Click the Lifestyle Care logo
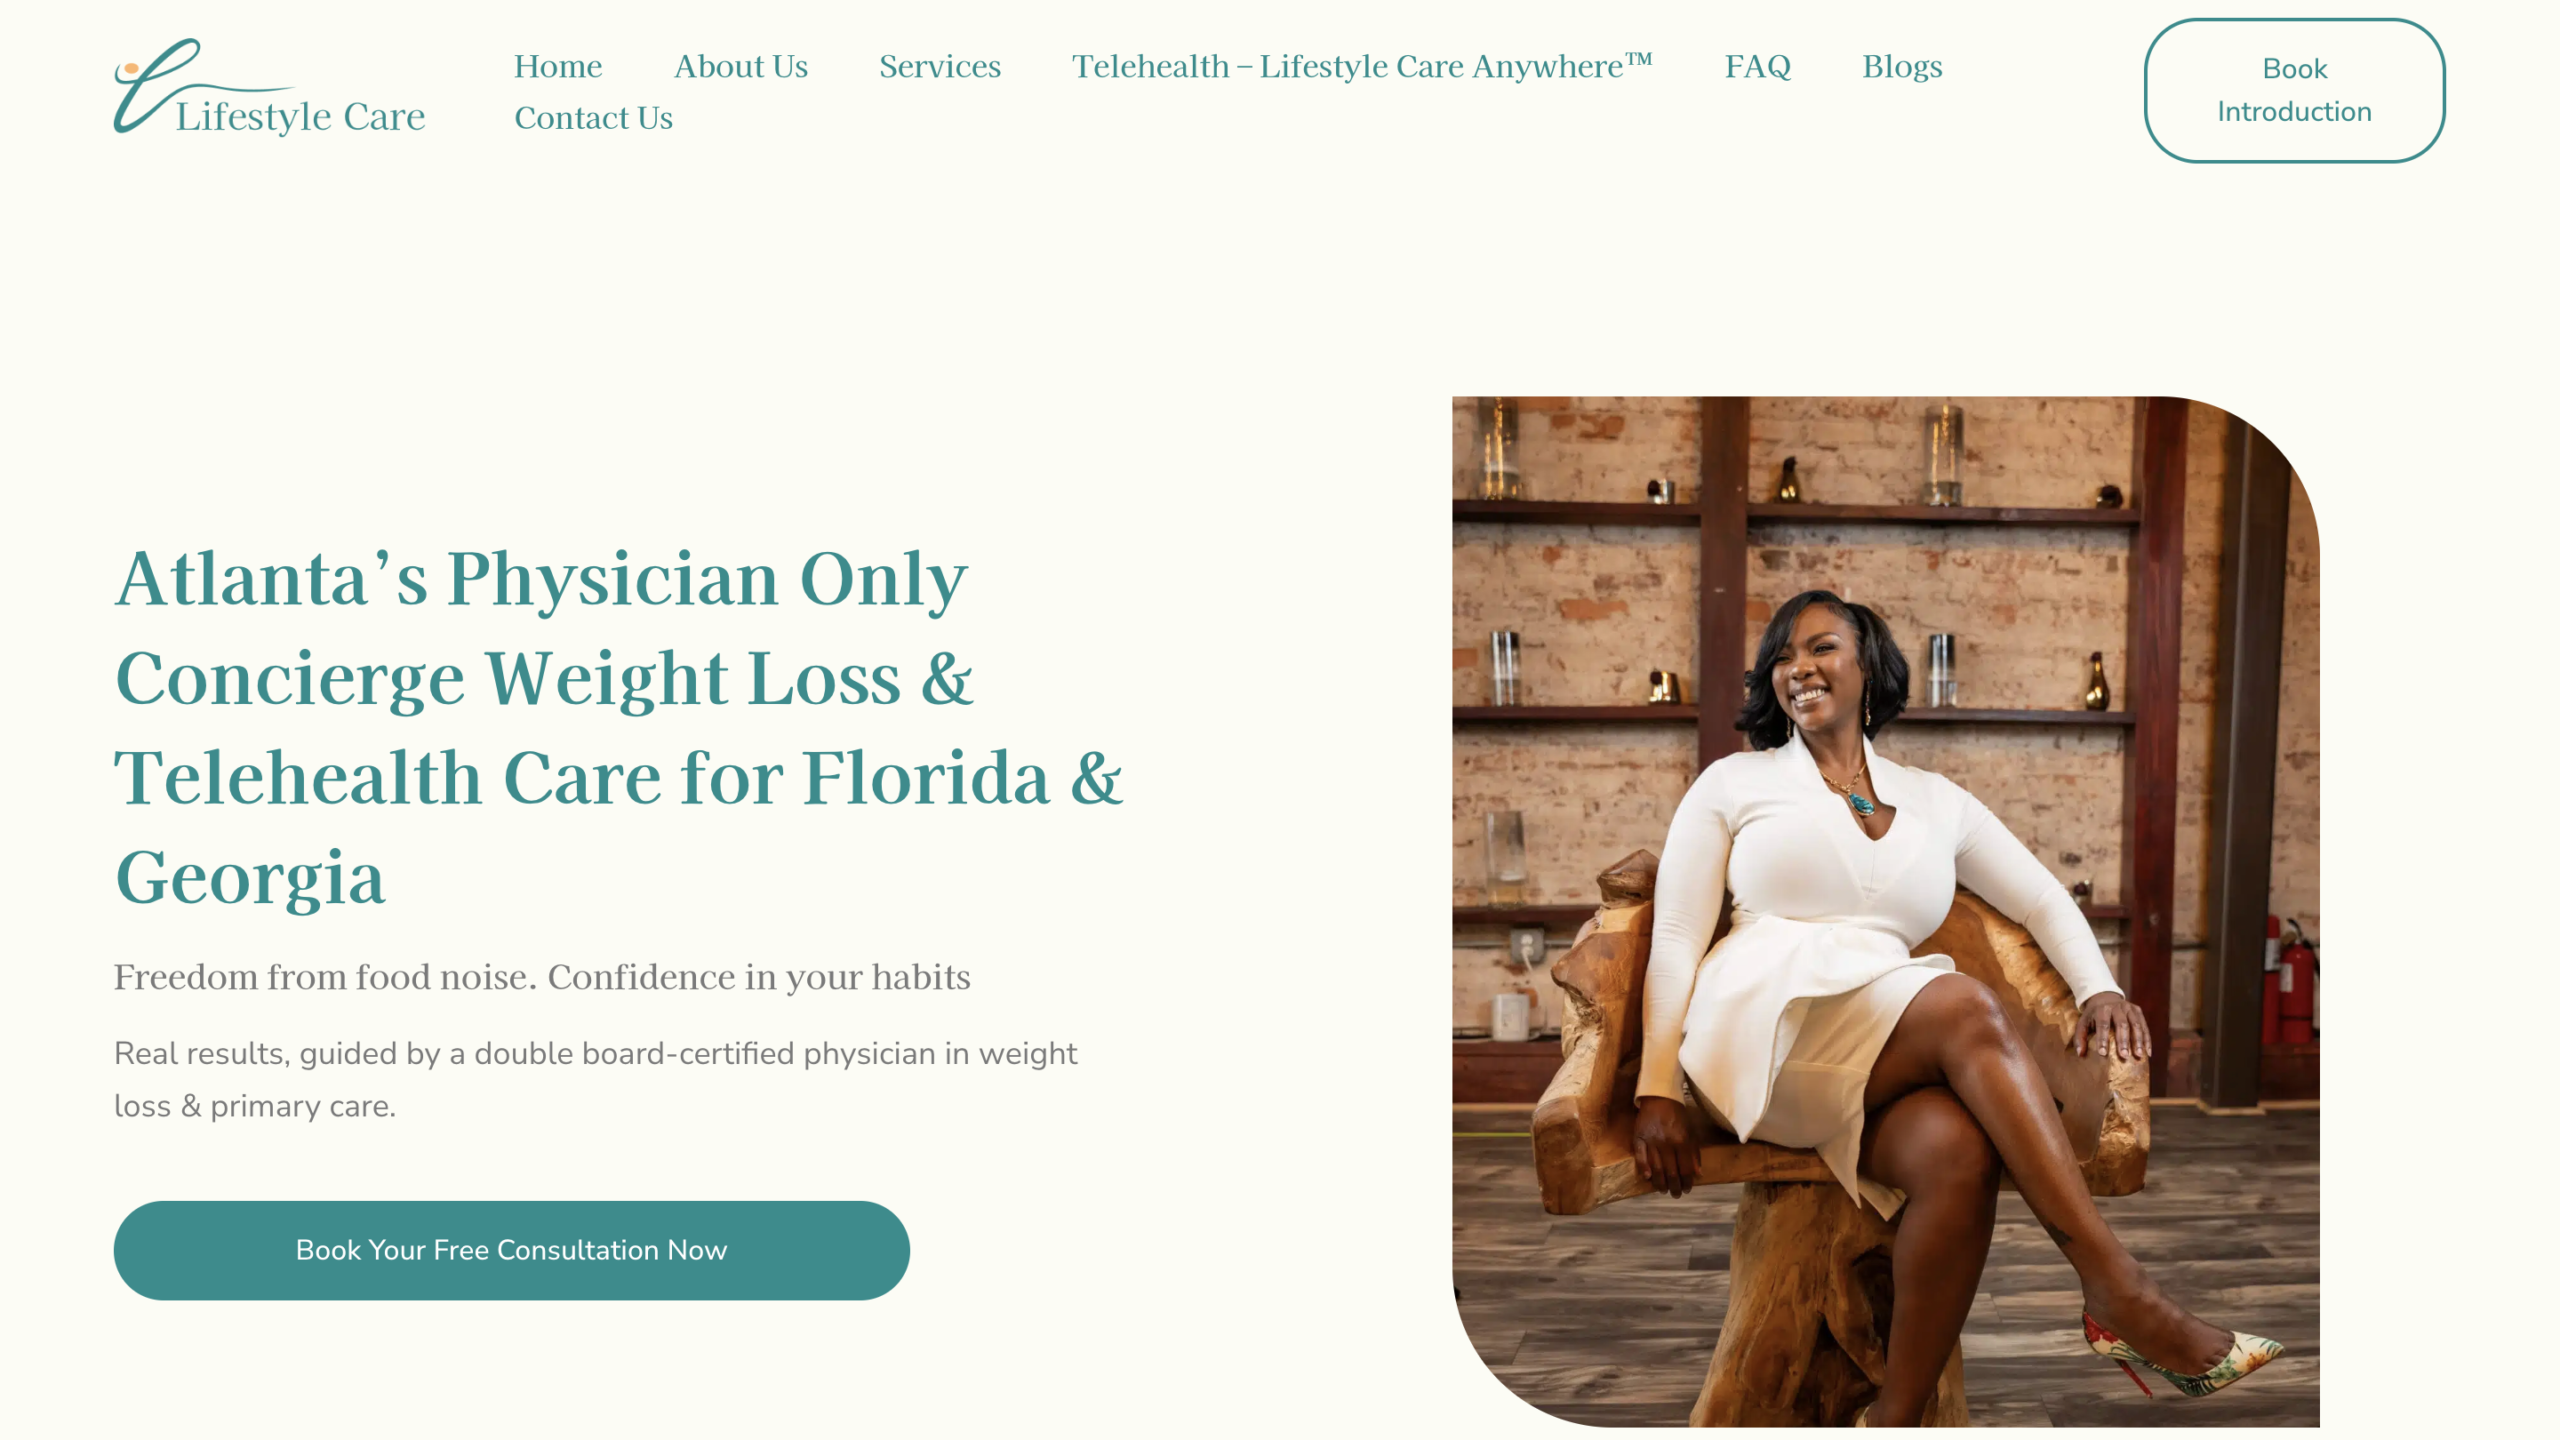Screen dimensions: 2560x1440 point(270,87)
